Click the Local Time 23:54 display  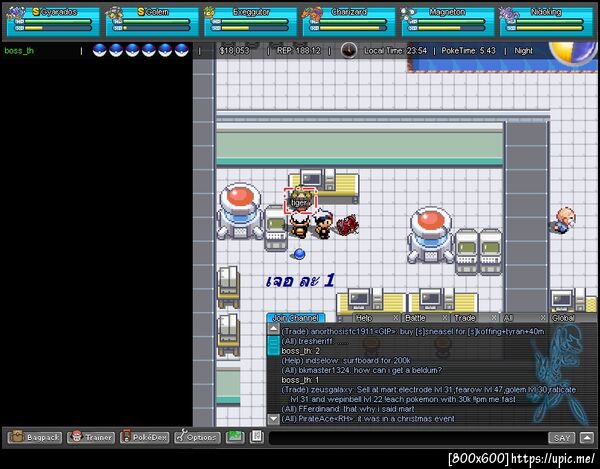click(395, 50)
